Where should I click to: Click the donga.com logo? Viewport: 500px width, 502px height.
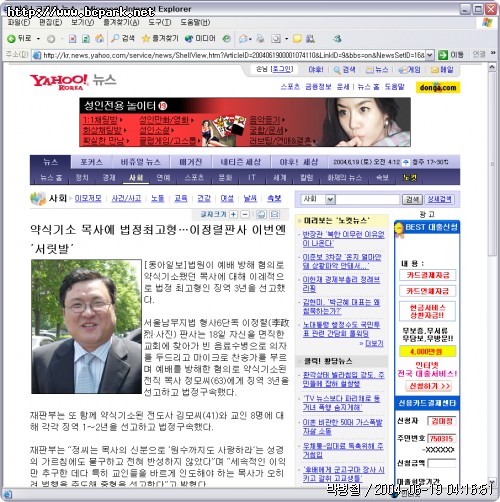pos(438,88)
